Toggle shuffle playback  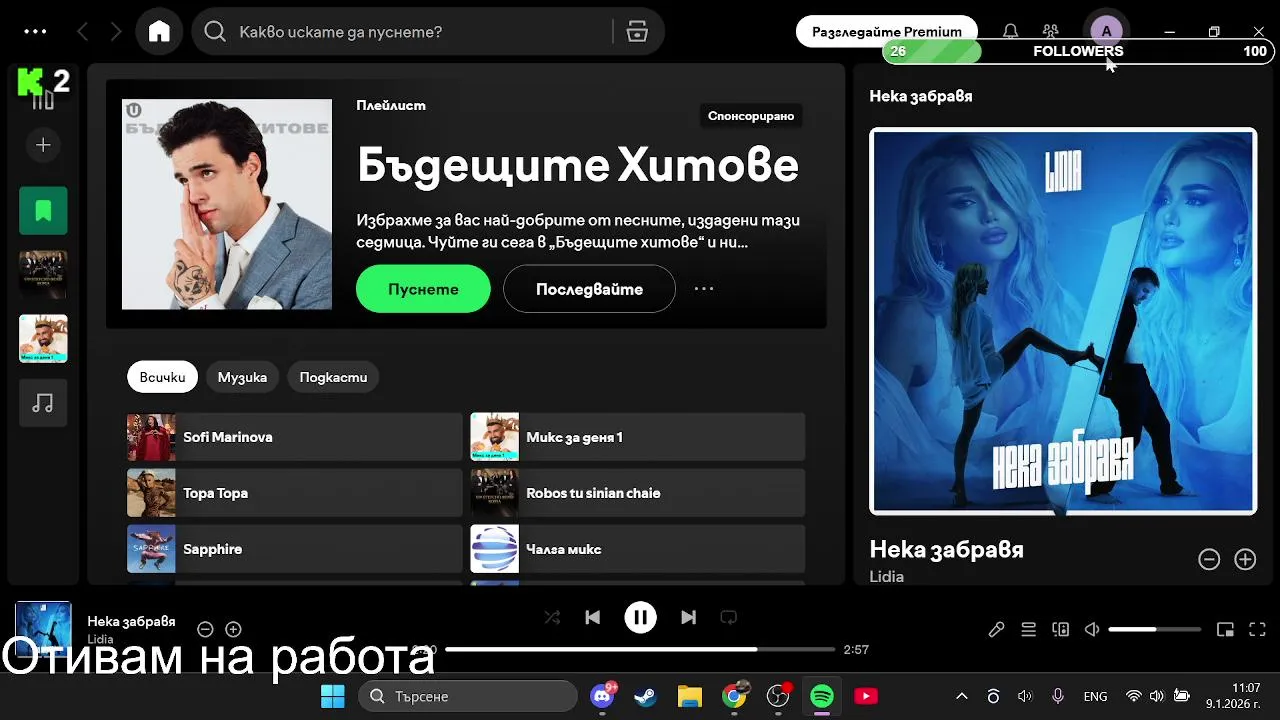(x=552, y=618)
